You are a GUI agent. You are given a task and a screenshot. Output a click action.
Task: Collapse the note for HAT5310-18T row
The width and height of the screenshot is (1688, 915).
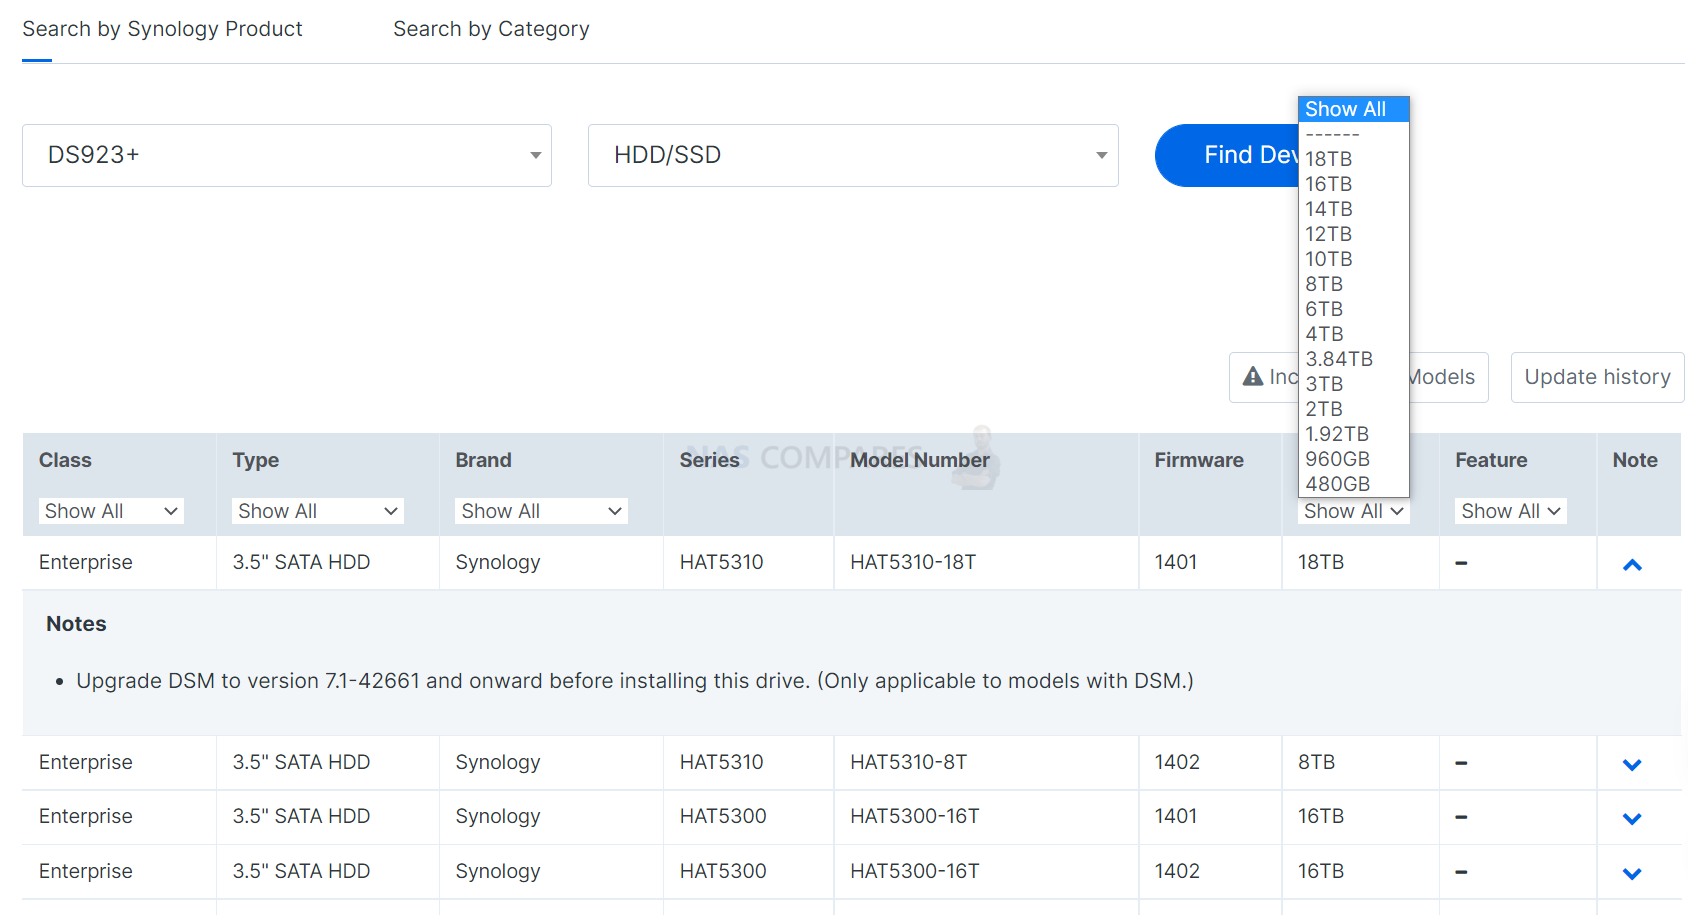pos(1632,565)
